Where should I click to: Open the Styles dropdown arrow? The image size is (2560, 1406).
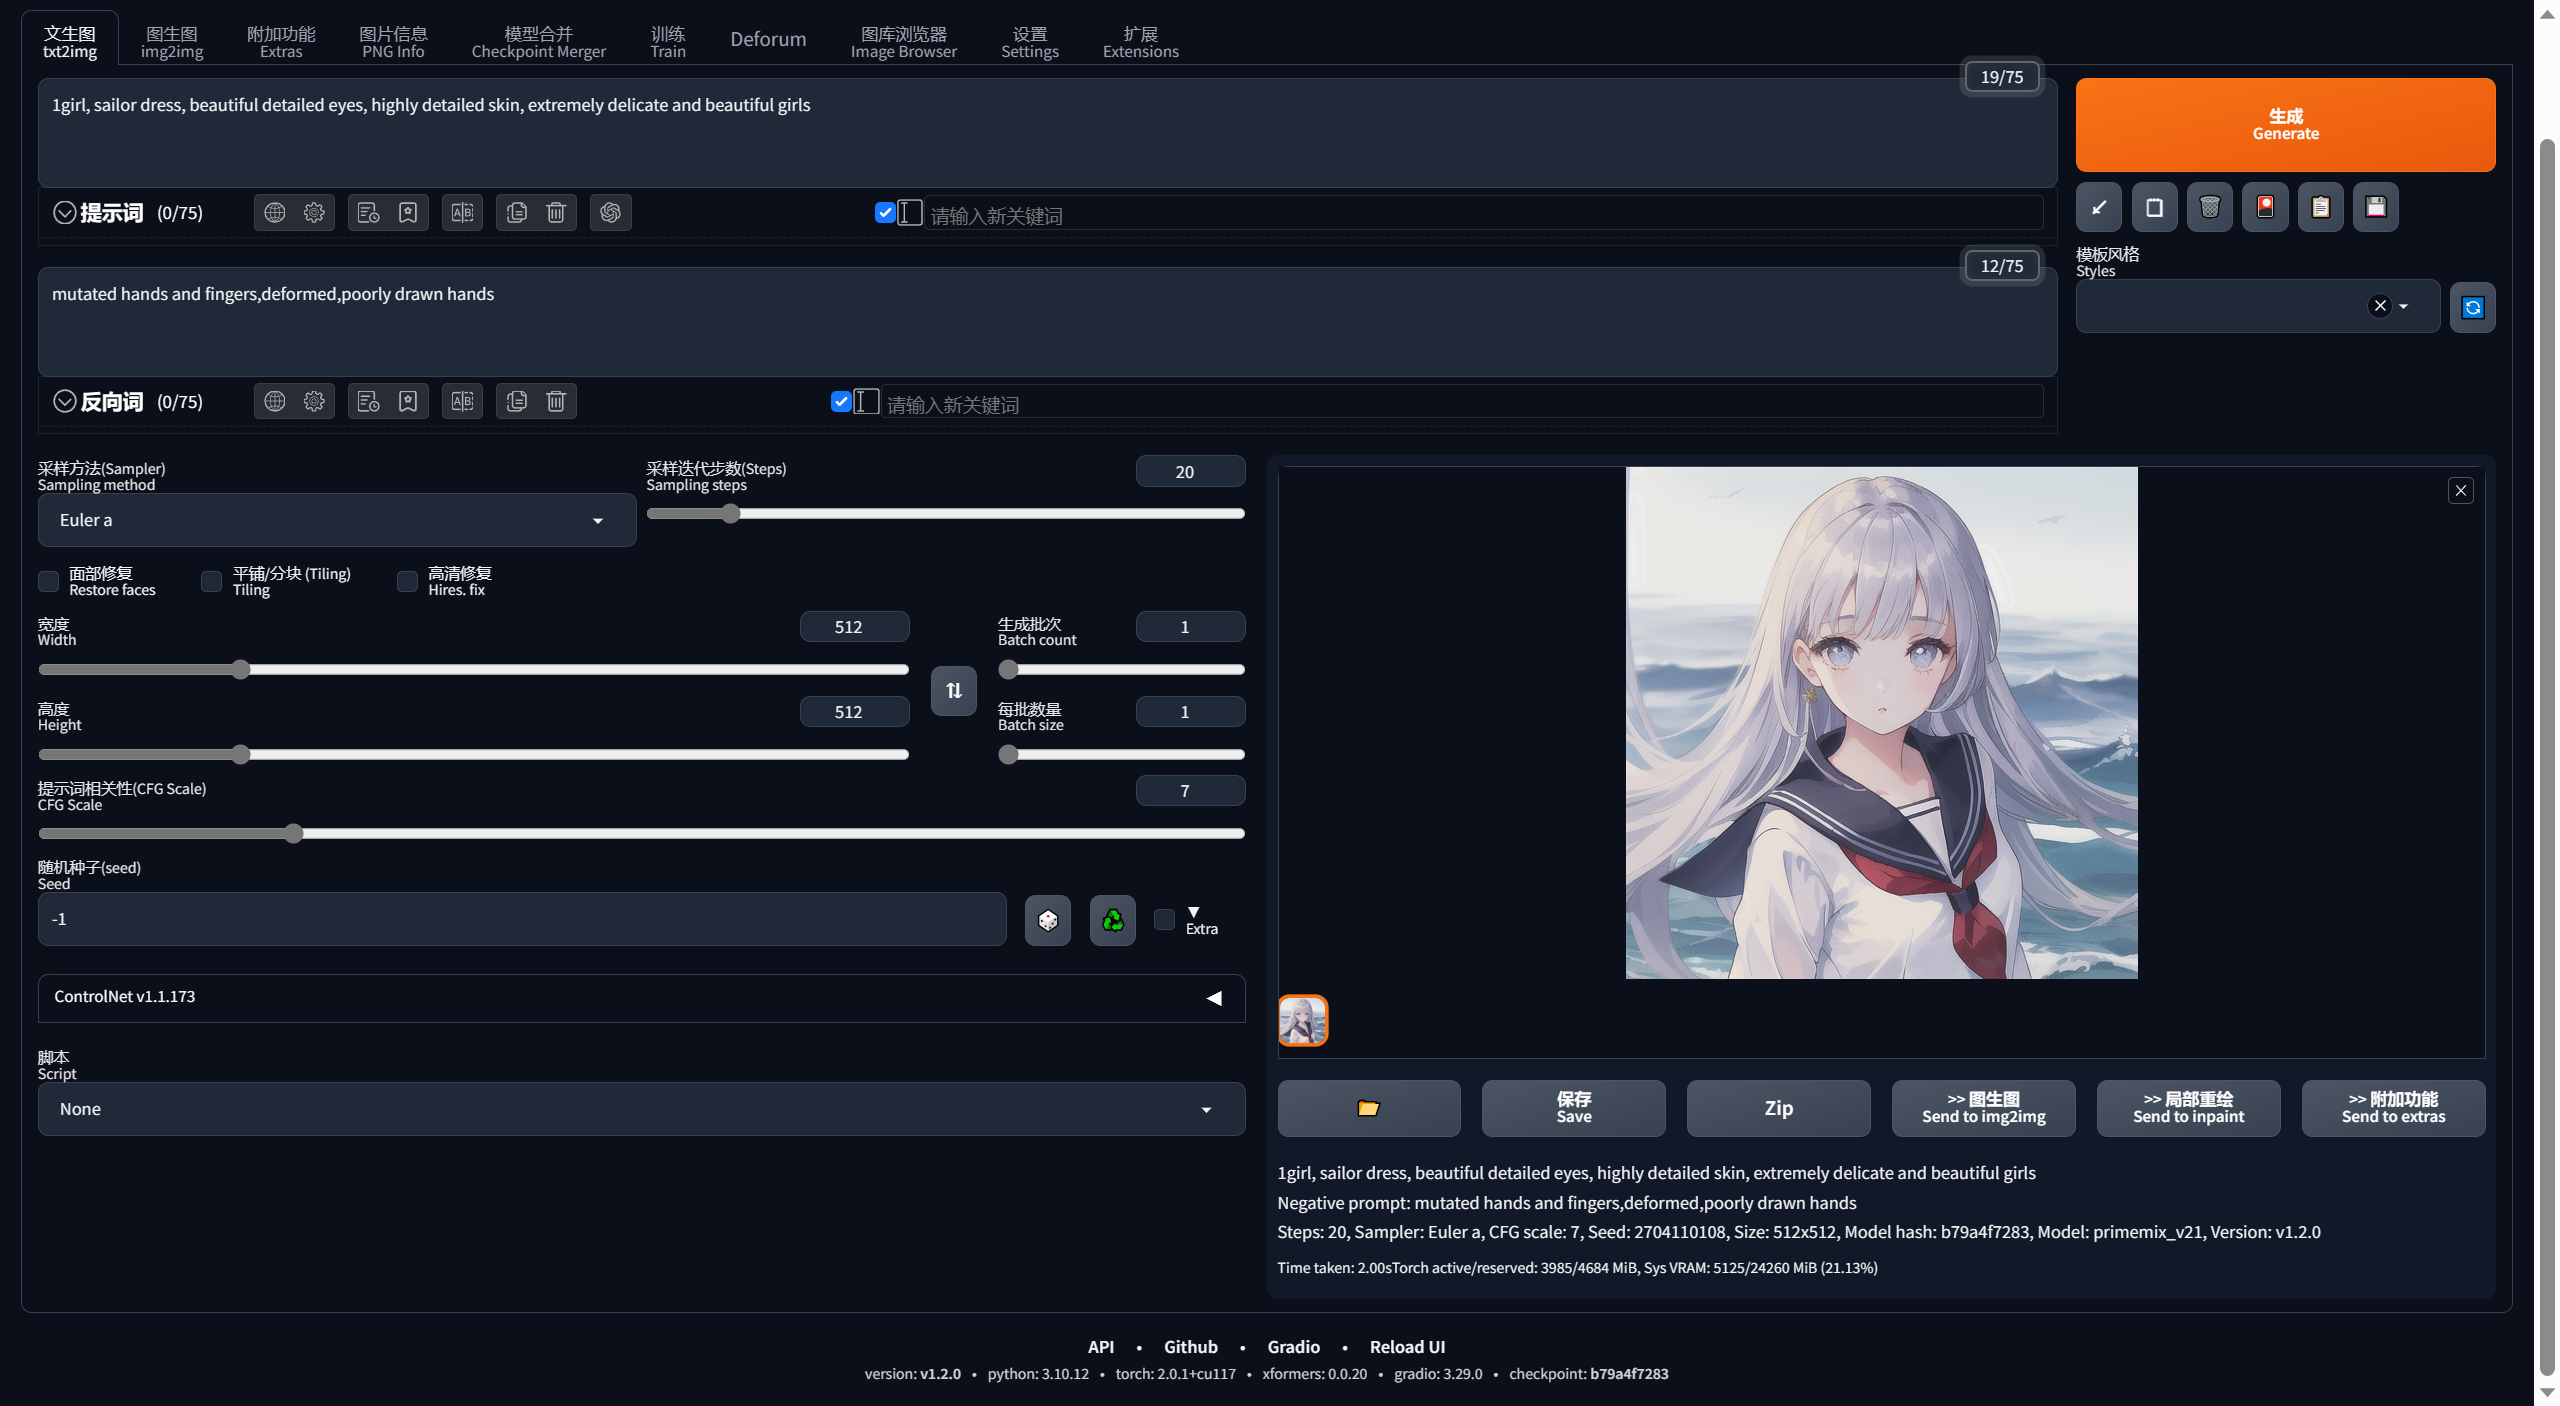[2404, 306]
